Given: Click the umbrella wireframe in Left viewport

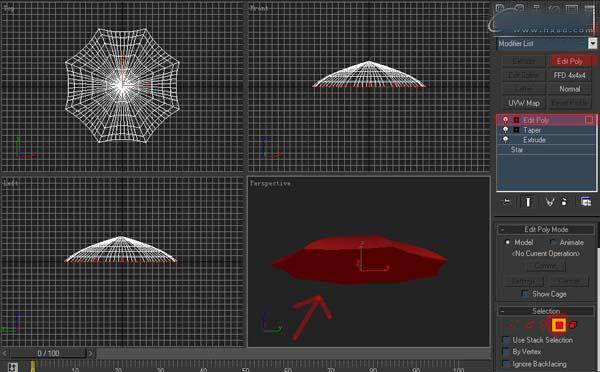Looking at the screenshot, I should click(x=121, y=250).
